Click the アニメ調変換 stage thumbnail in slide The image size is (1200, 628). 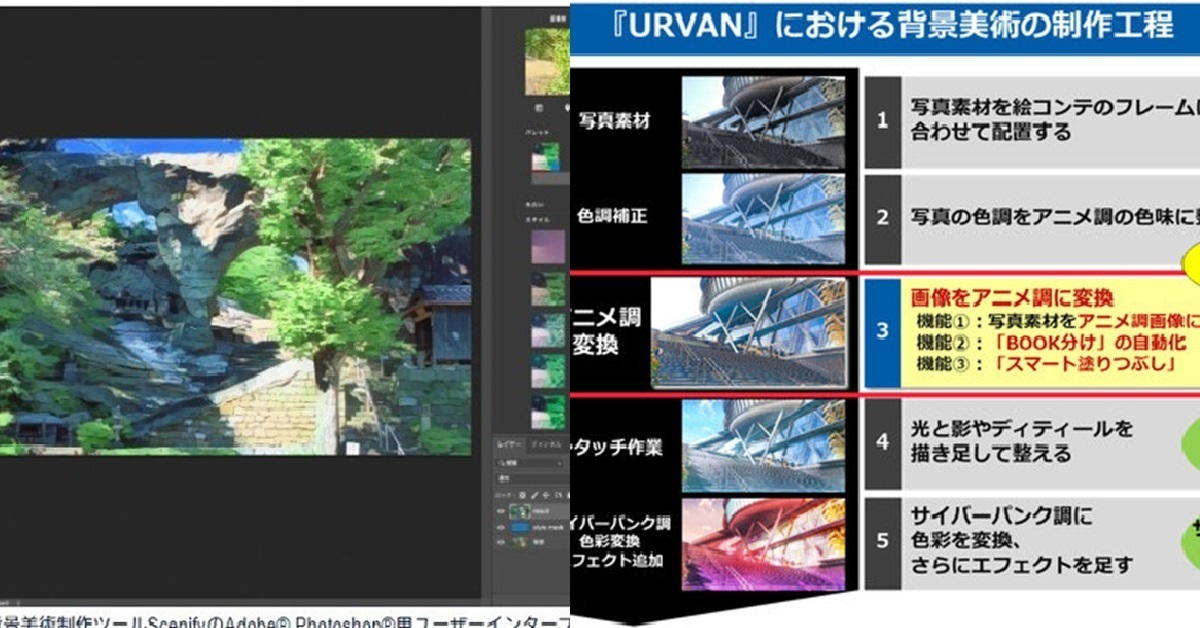click(748, 332)
